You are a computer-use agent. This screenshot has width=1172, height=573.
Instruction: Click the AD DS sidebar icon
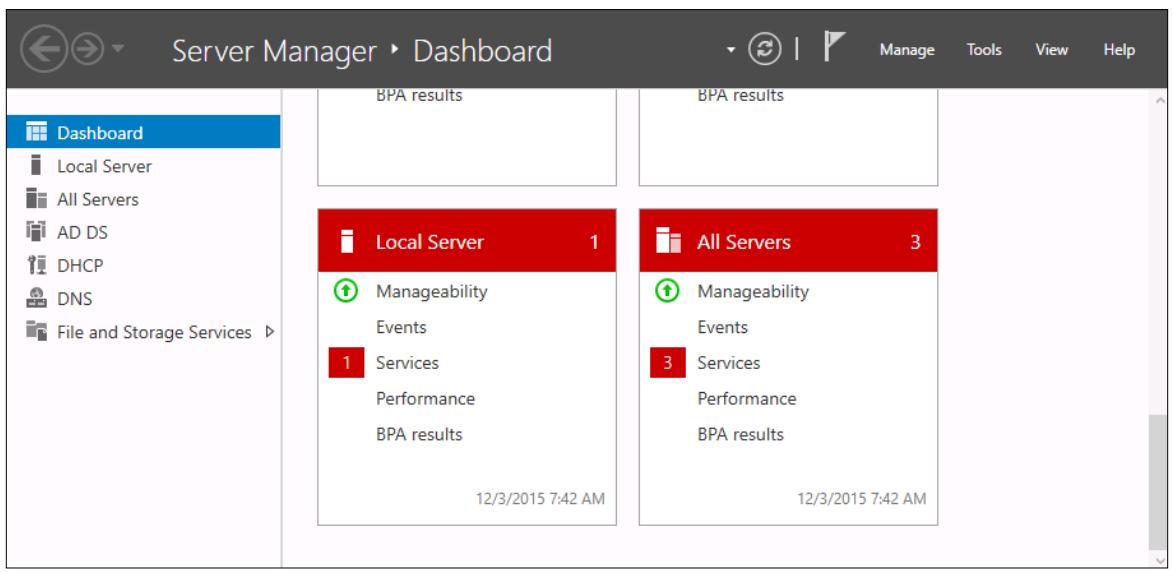click(36, 232)
